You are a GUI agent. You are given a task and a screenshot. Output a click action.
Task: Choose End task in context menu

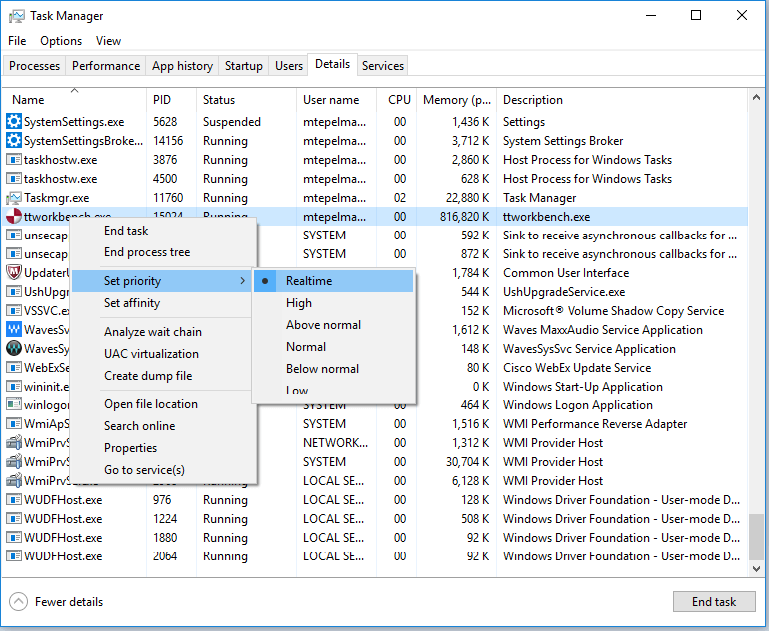pyautogui.click(x=162, y=231)
